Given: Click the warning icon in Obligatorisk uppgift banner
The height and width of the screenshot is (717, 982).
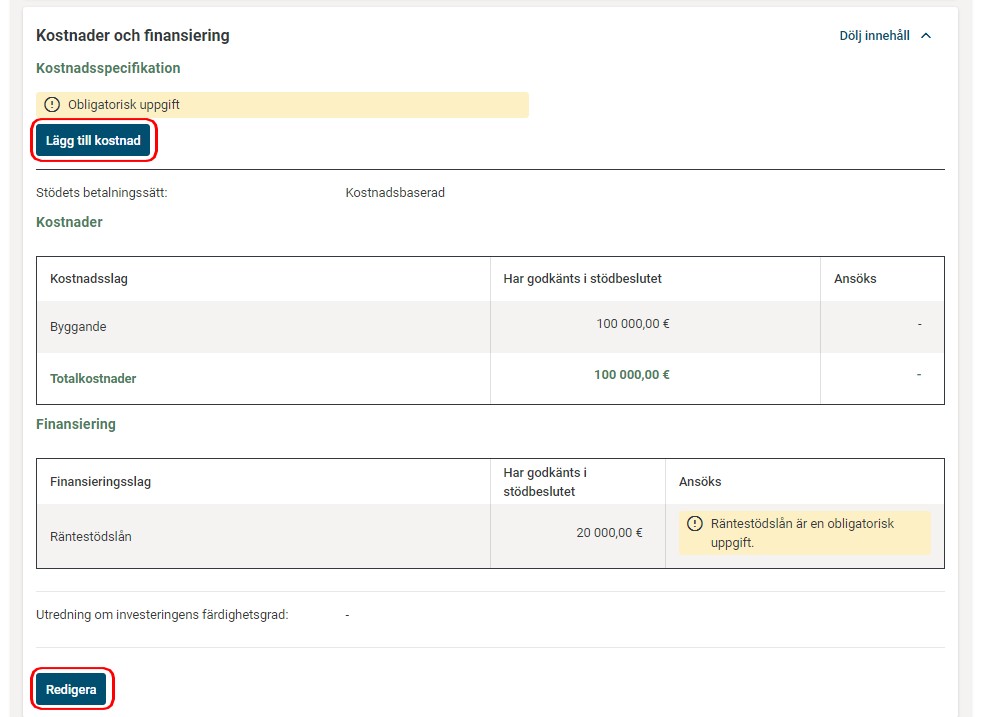Looking at the screenshot, I should pyautogui.click(x=53, y=104).
